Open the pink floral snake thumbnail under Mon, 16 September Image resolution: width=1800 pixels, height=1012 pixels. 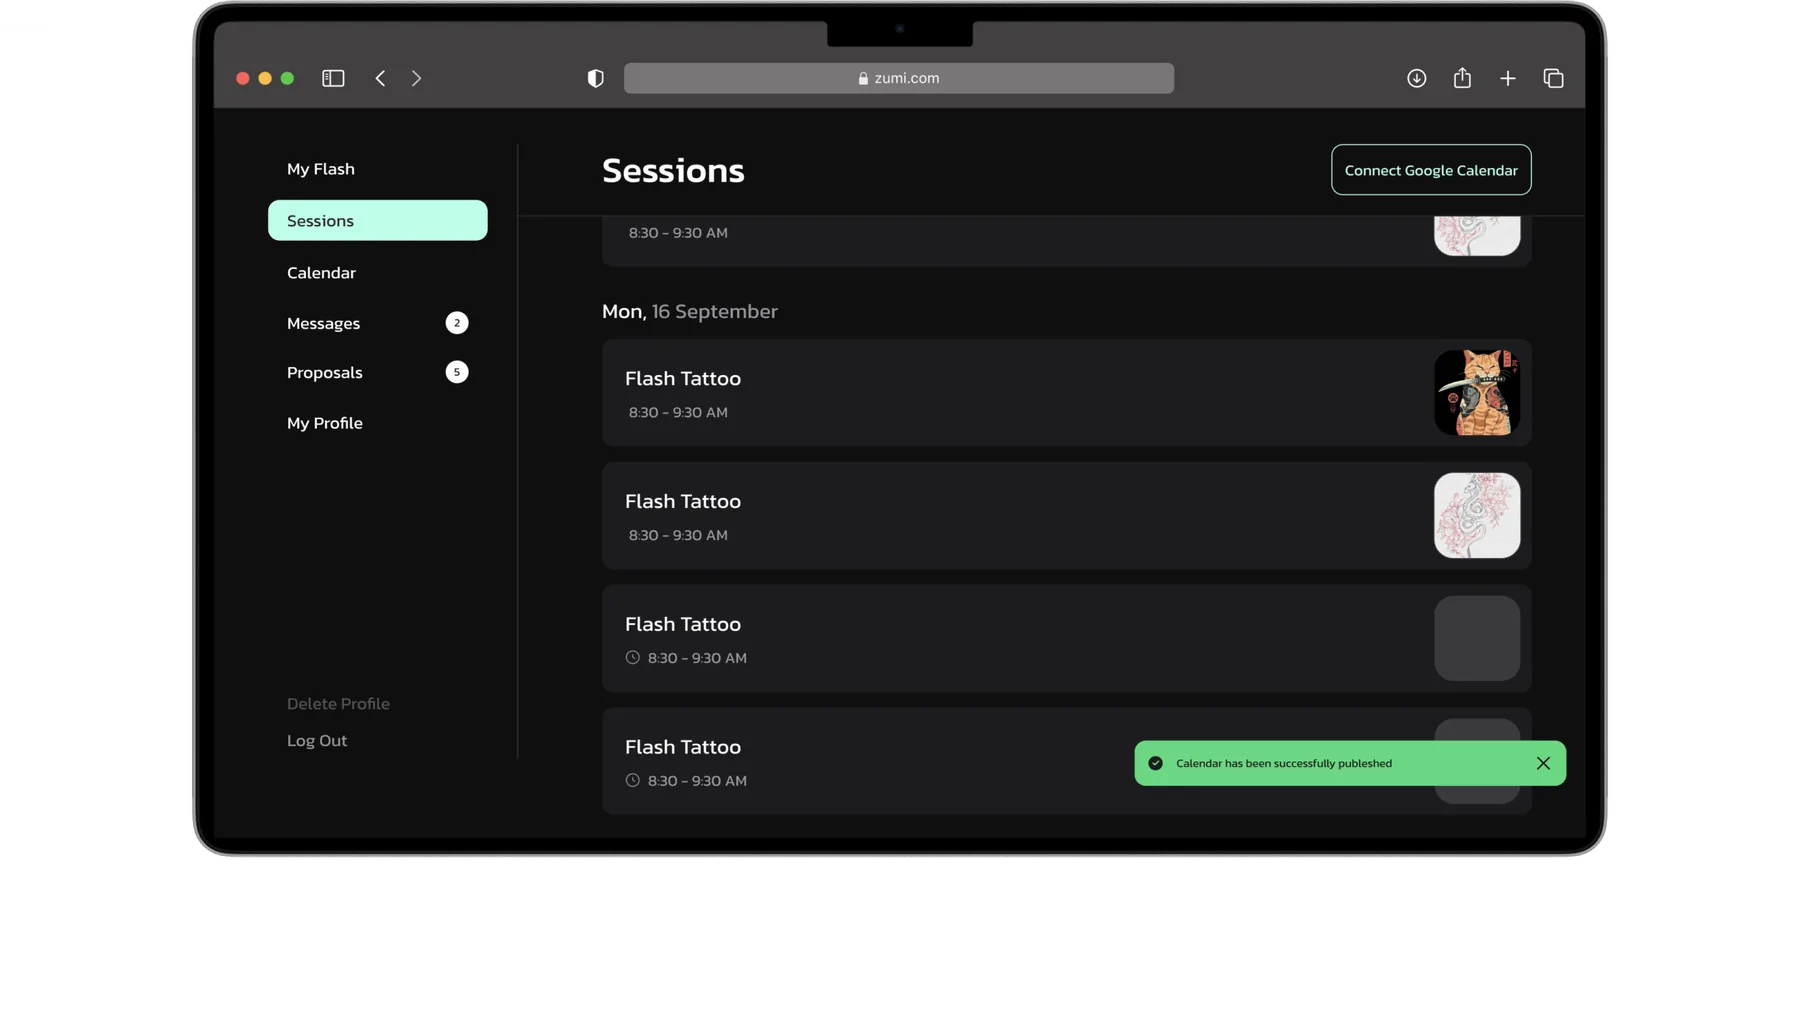pos(1477,516)
